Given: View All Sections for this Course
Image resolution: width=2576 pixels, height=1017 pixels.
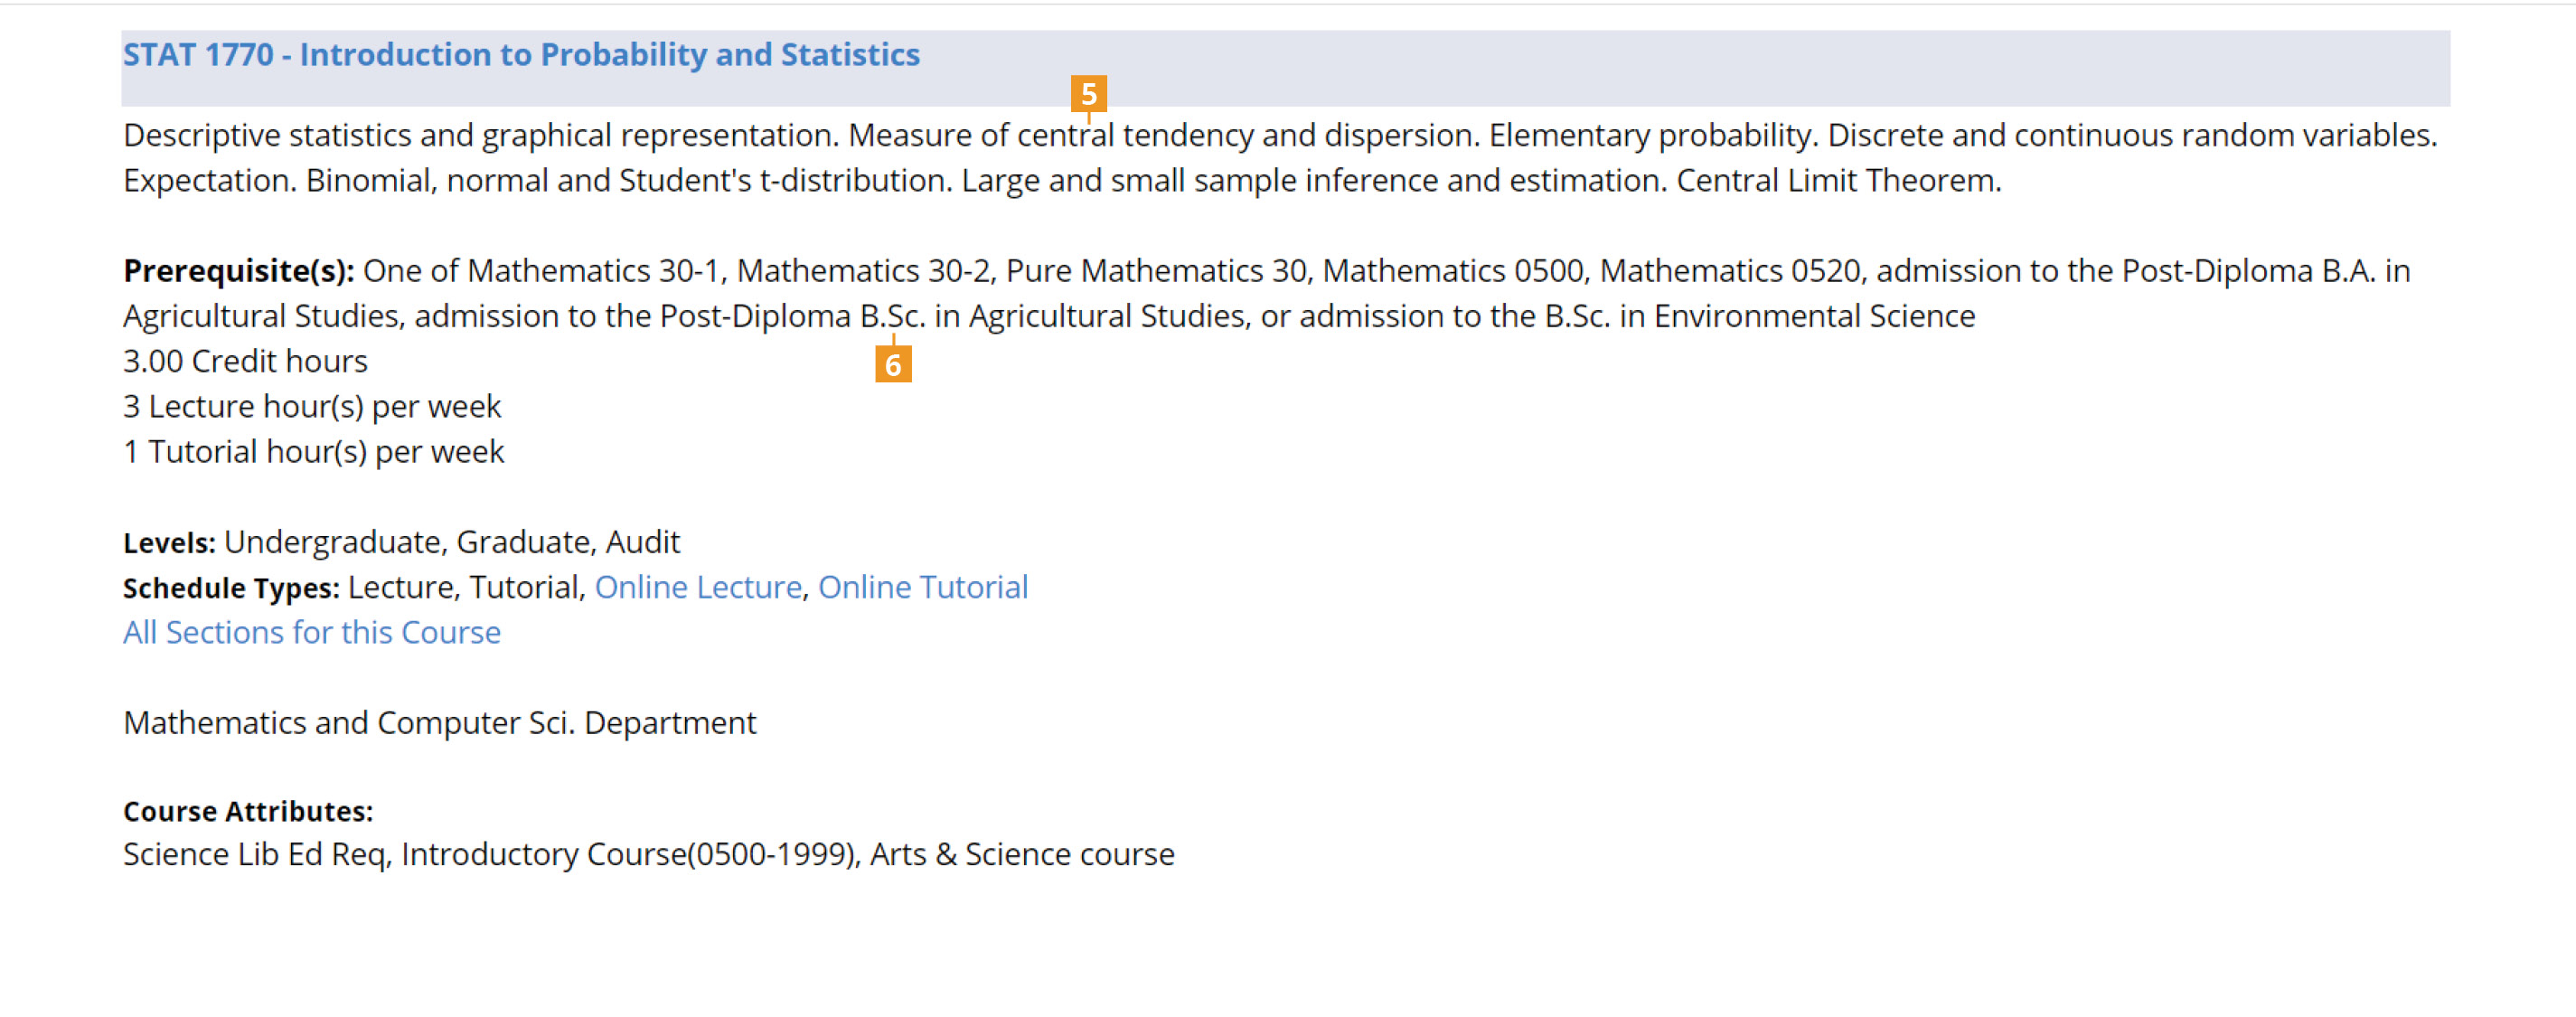Looking at the screenshot, I should coord(312,632).
